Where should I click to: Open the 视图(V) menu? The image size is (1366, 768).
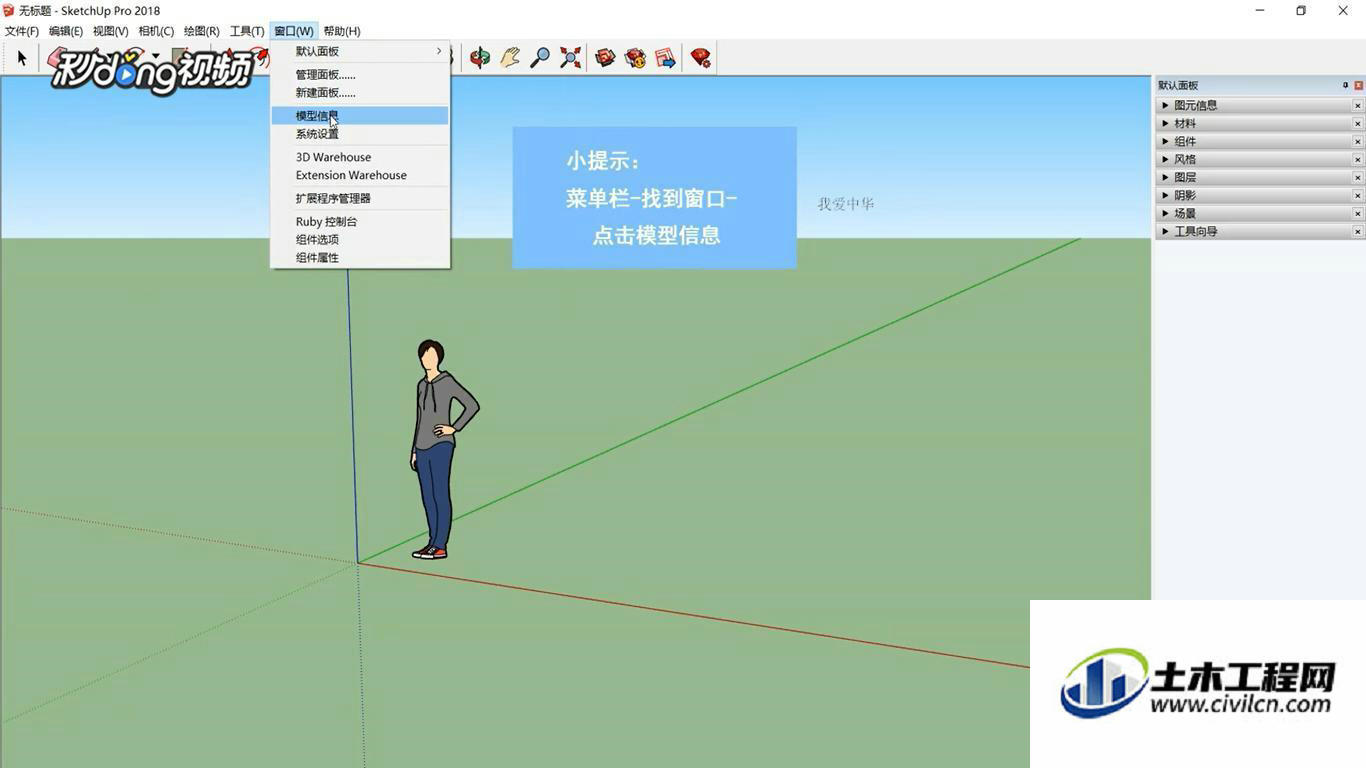(111, 31)
